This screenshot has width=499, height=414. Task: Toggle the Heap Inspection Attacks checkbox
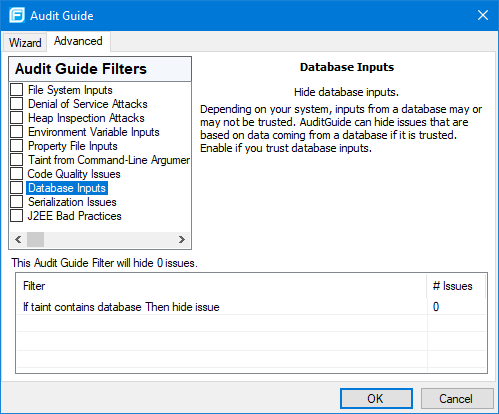pos(17,118)
